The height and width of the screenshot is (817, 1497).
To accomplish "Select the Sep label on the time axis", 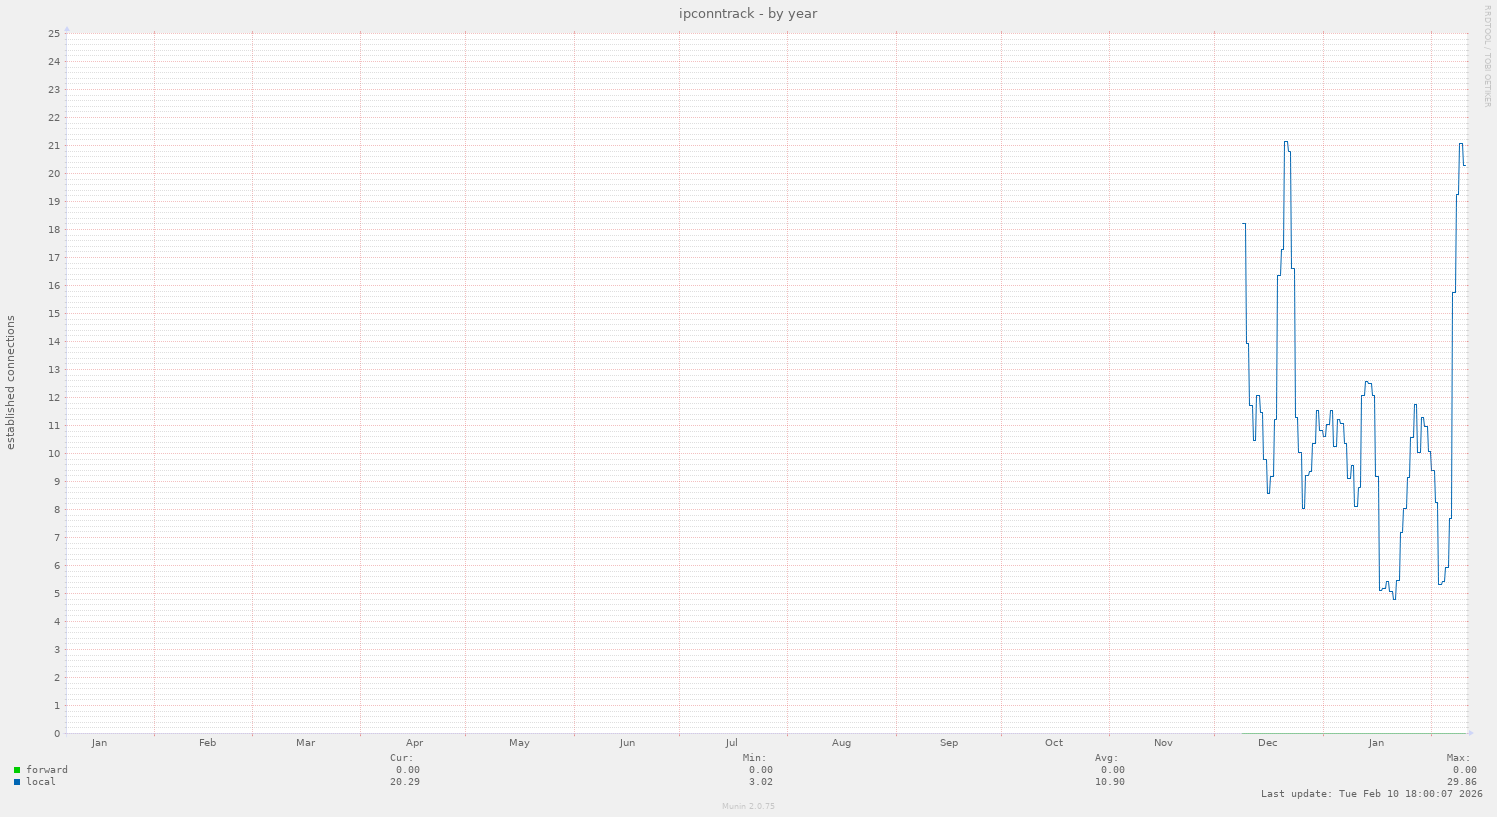I will click(x=948, y=743).
